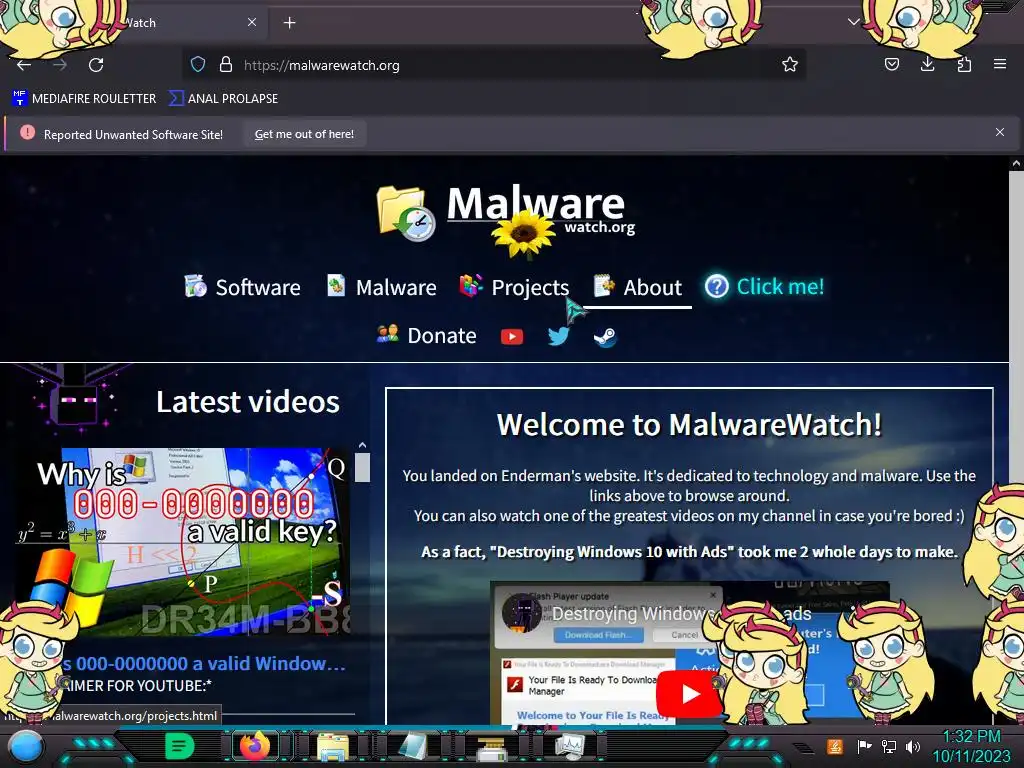Click the red warning exclamation icon
This screenshot has height=768, width=1024.
27,133
